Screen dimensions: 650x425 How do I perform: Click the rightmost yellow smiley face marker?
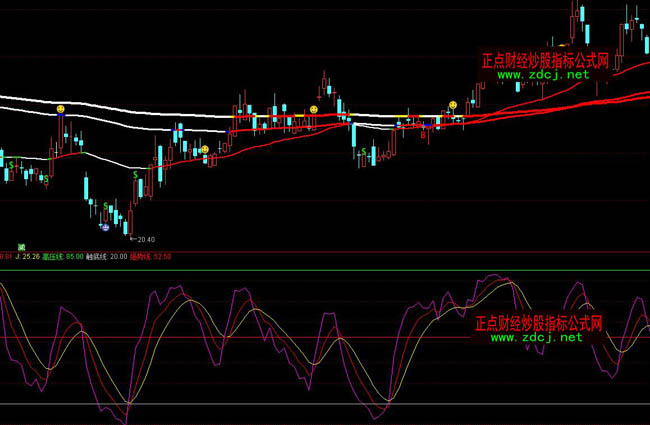(x=452, y=104)
